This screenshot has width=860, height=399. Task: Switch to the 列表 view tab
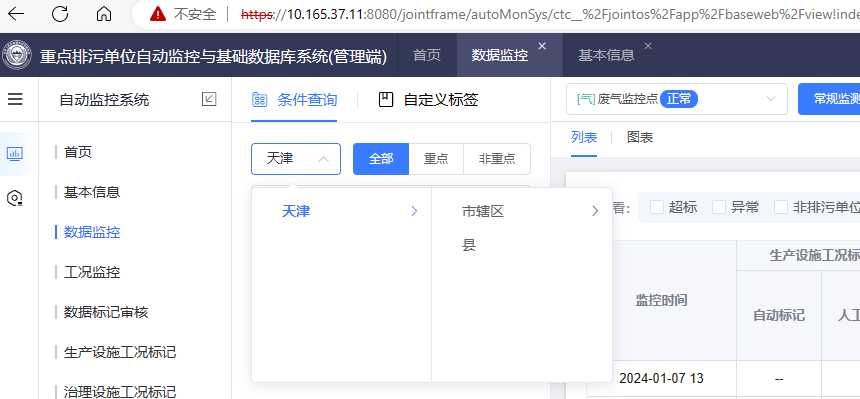pos(584,137)
